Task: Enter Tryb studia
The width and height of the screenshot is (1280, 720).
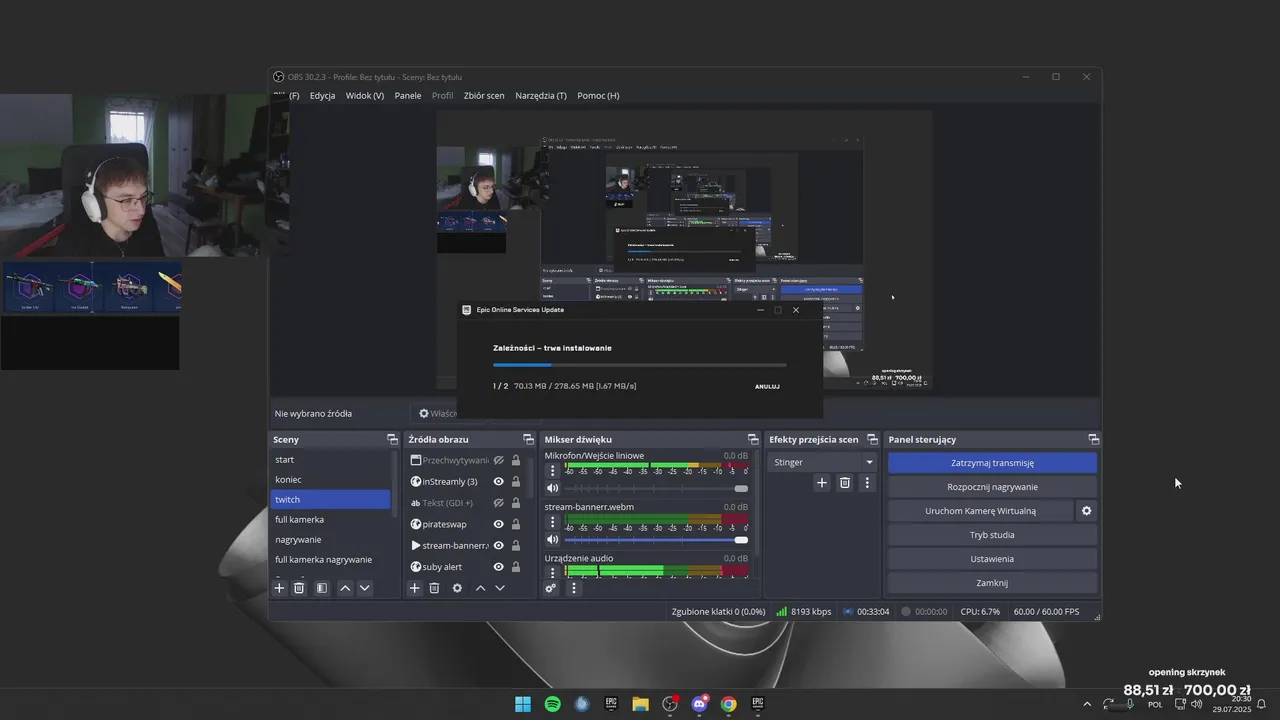Action: (992, 535)
